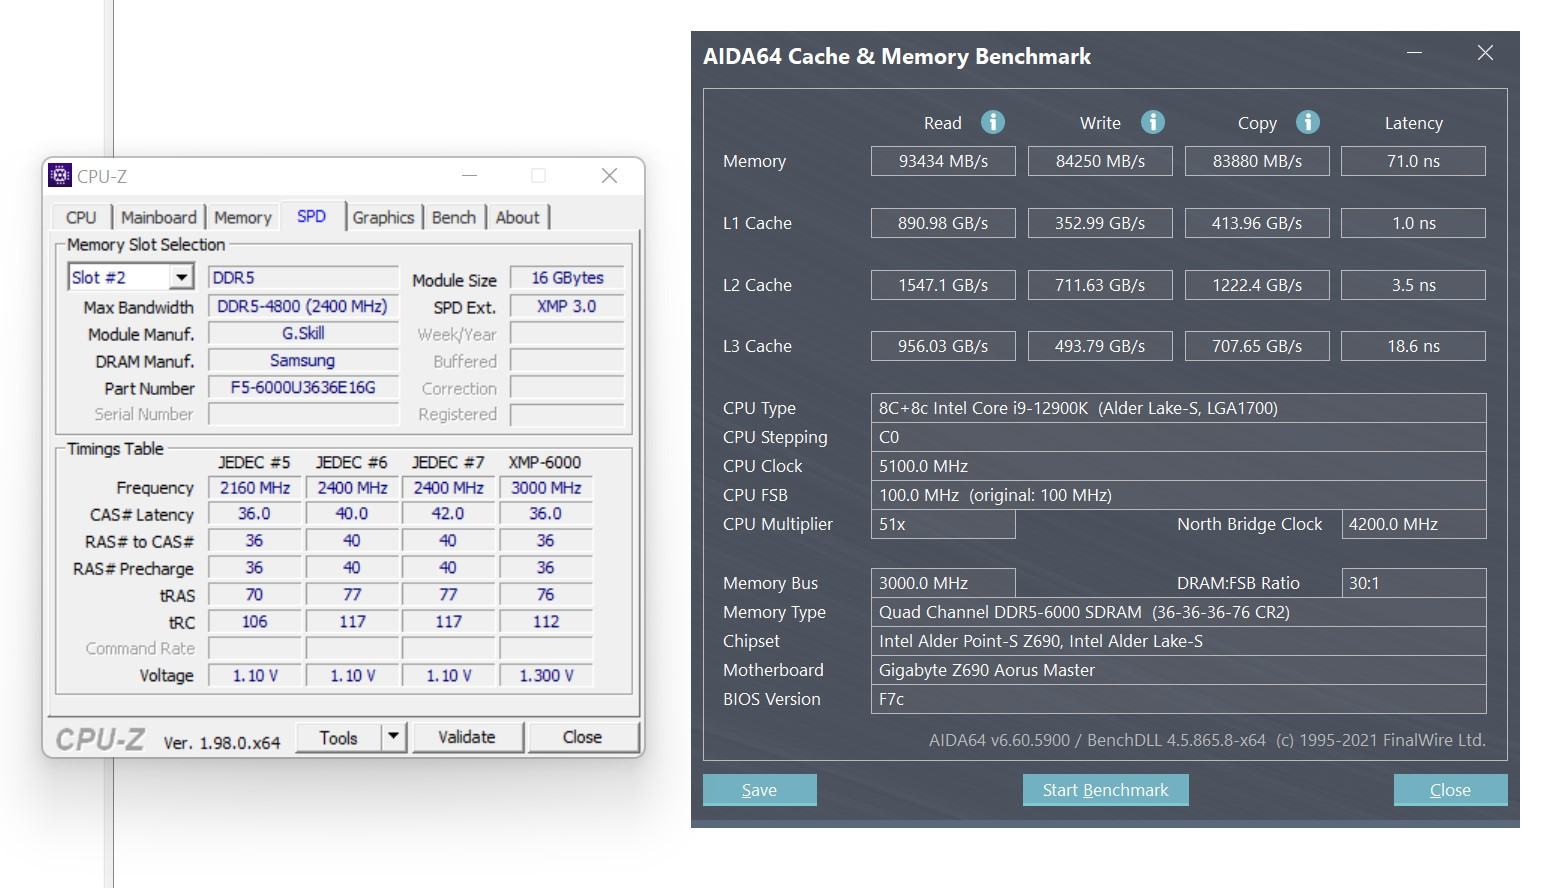Click the Max Bandwidth field DDR5-4800

click(x=303, y=306)
